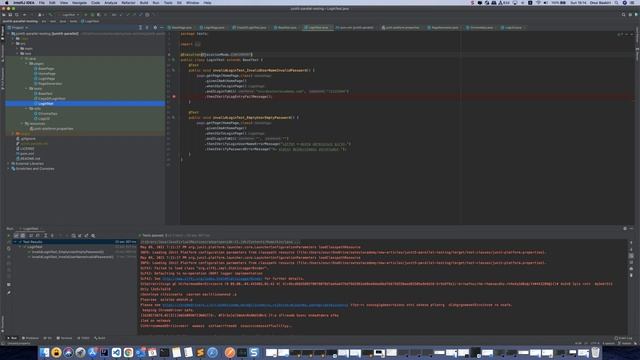This screenshot has height=360, width=640.
Task: Collapse the Test Results node in the Run panel
Action: pyautogui.click(x=16, y=242)
